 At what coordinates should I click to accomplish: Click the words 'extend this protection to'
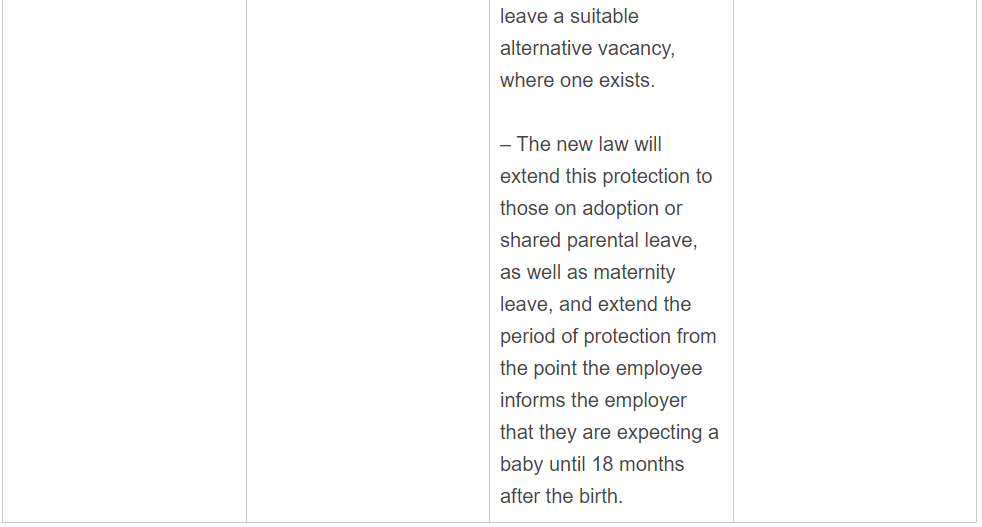pyautogui.click(x=606, y=177)
